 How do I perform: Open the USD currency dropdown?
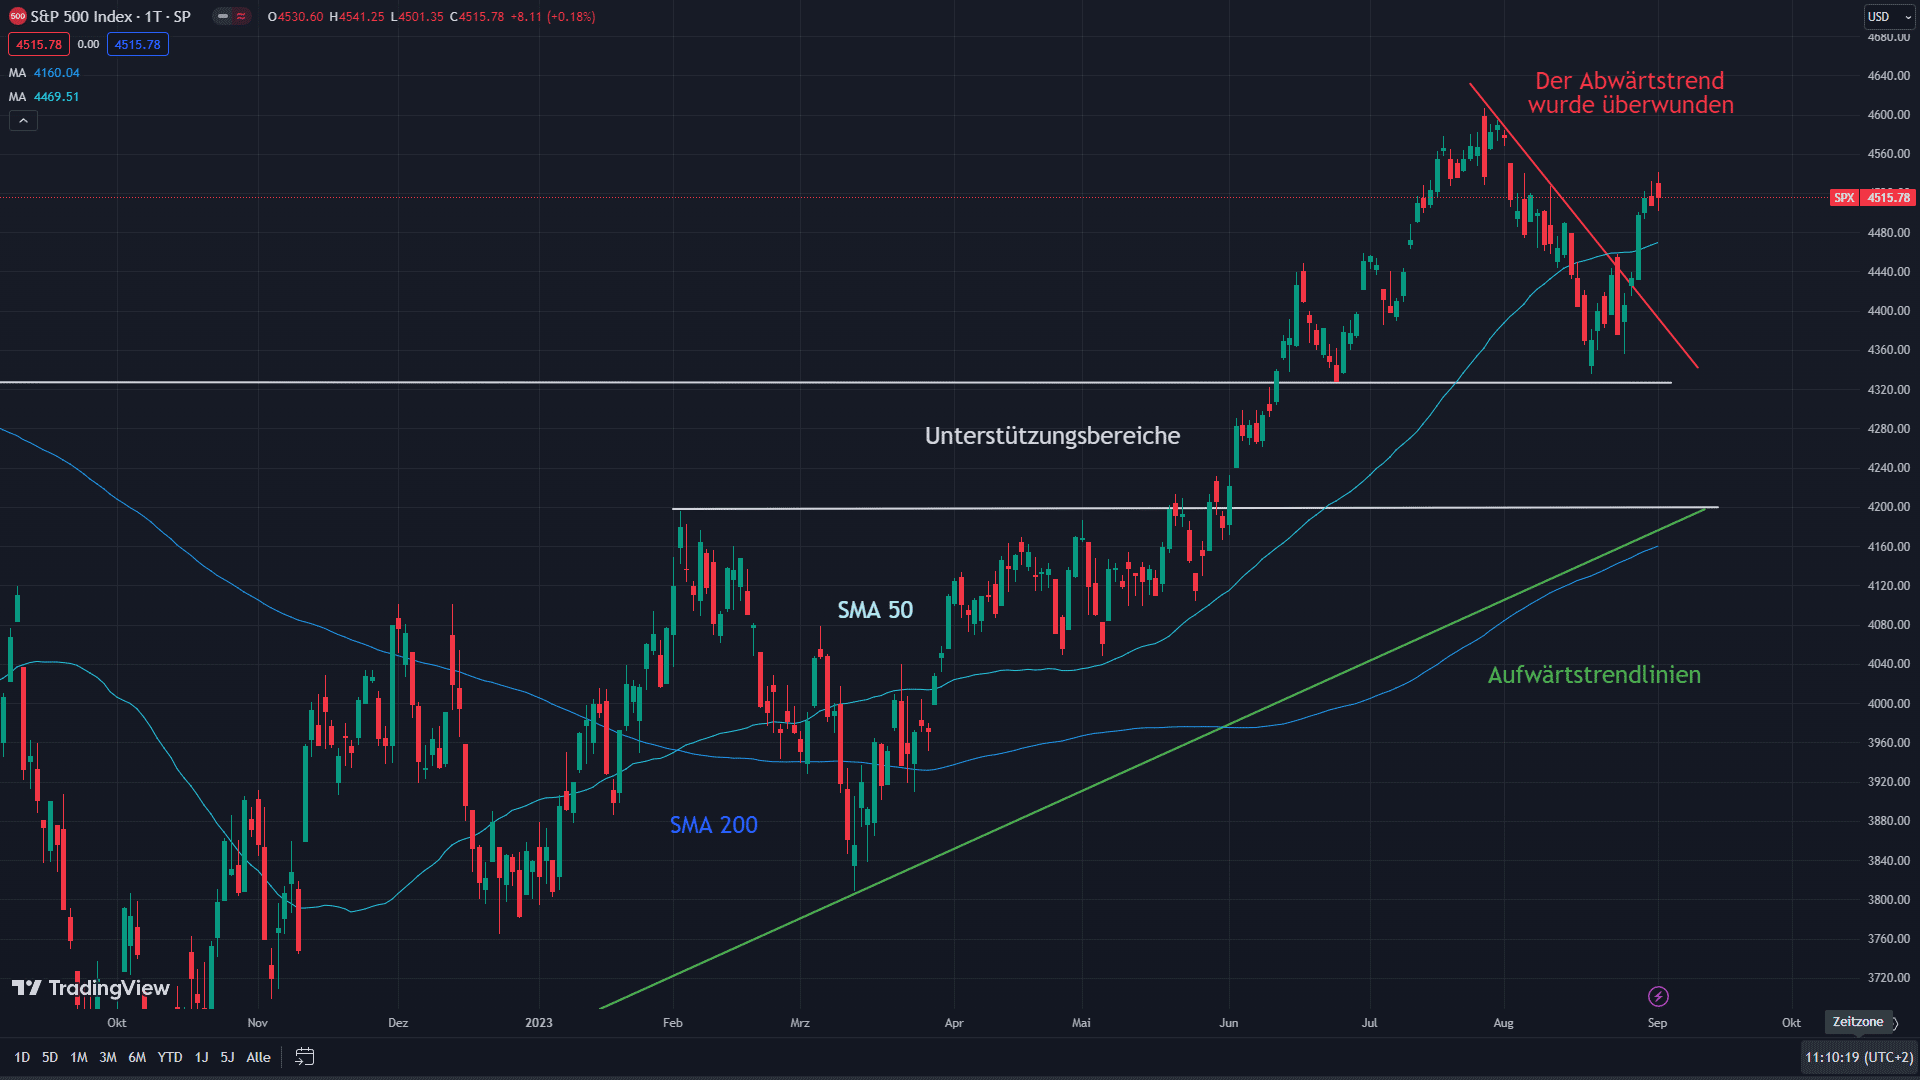pos(1889,16)
